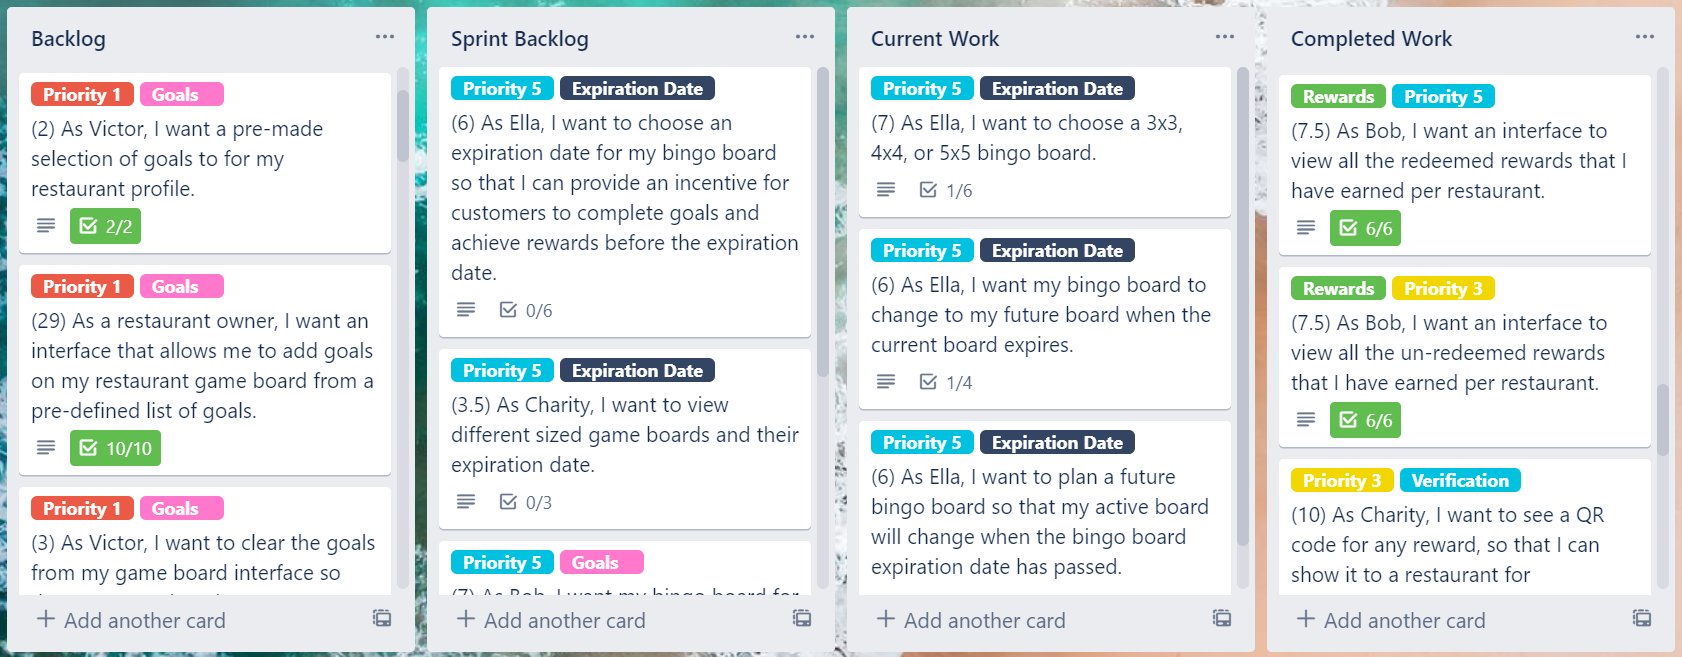The height and width of the screenshot is (657, 1682).
Task: Open the Sprint Backlog list menu dots
Action: coord(805,37)
